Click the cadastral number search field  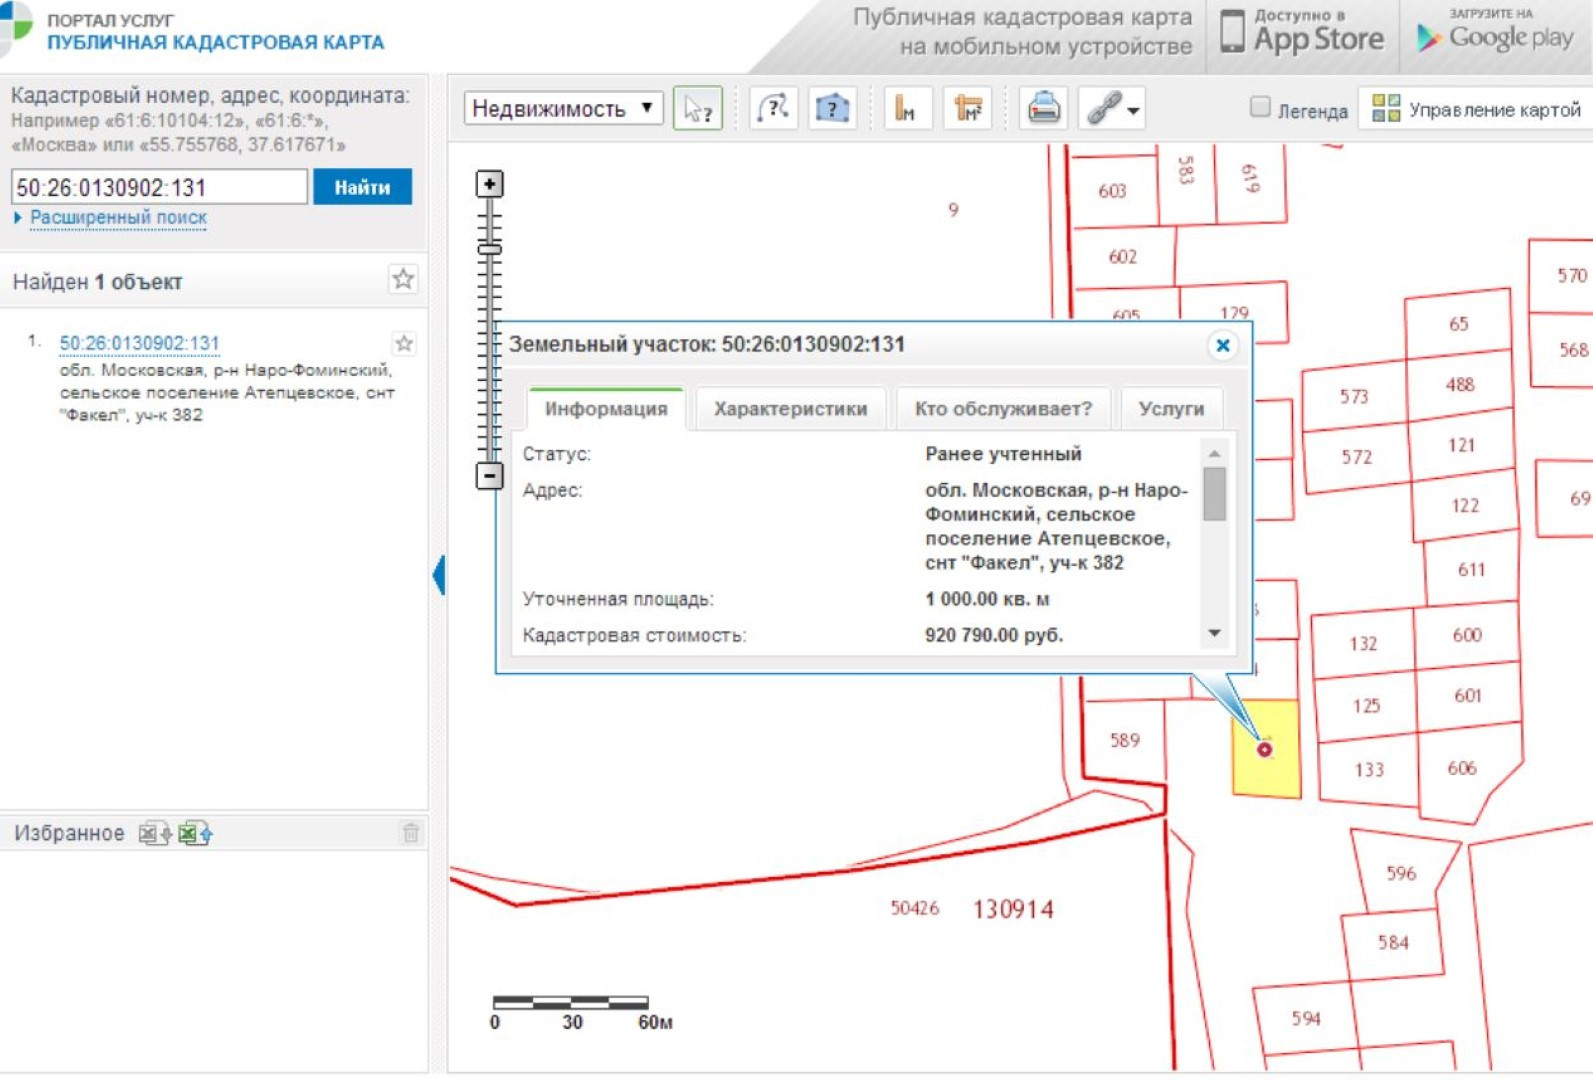point(159,187)
